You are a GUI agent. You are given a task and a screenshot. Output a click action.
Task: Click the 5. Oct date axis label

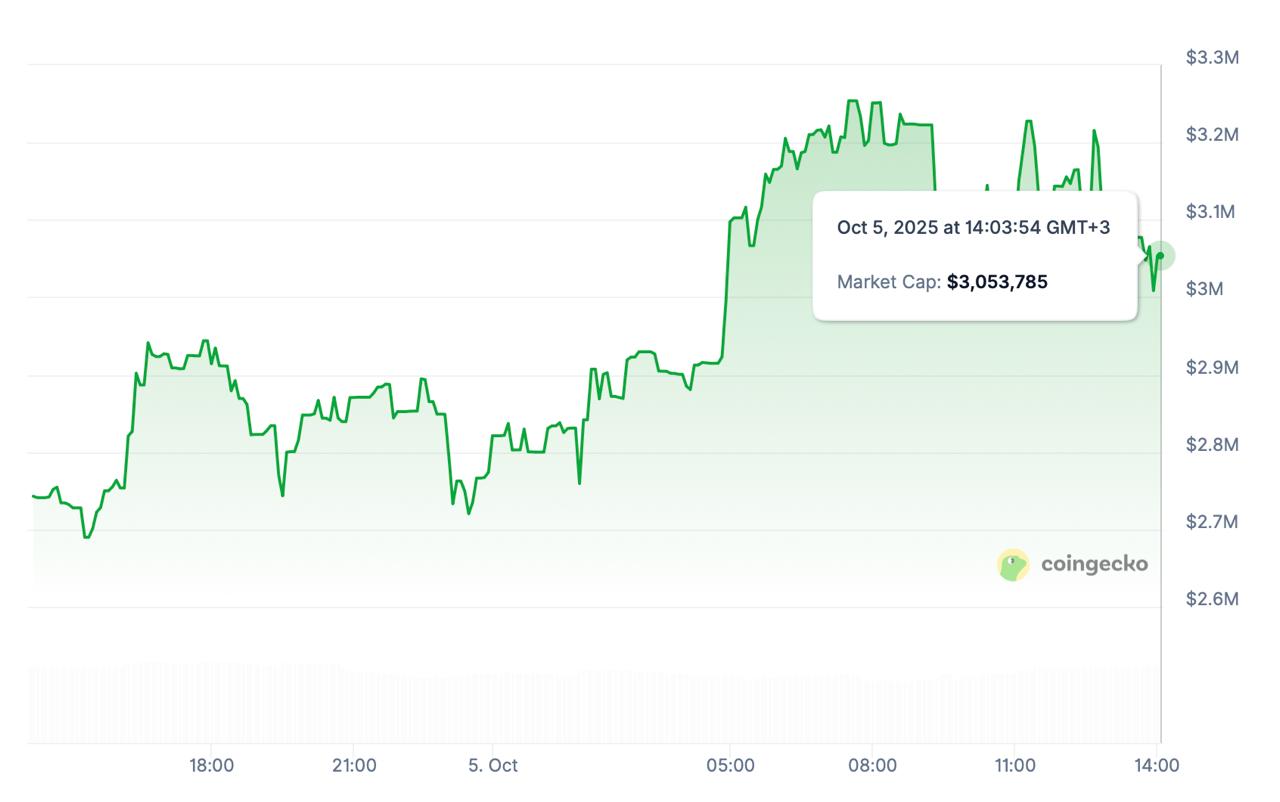493,766
